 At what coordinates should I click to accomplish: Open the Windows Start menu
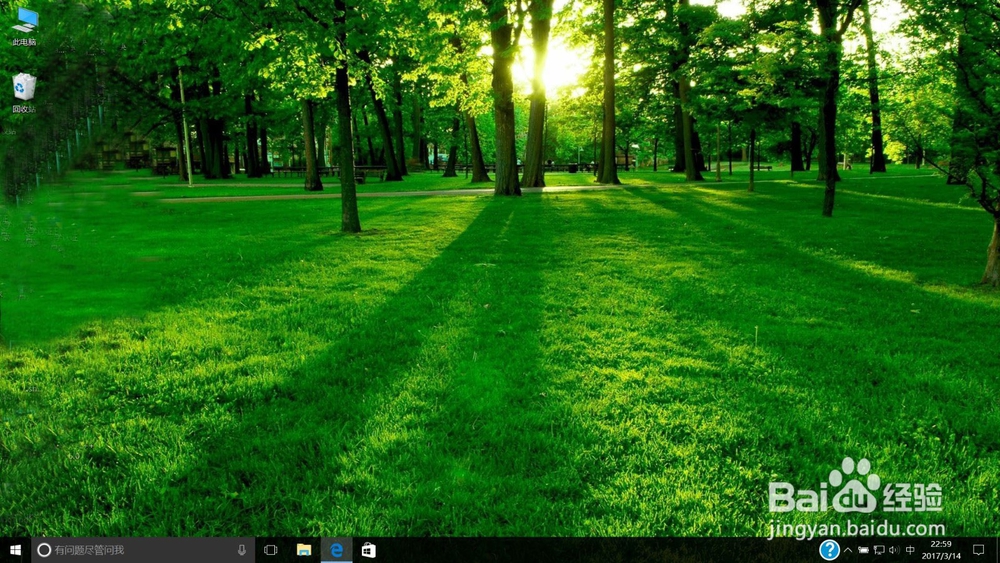15,550
